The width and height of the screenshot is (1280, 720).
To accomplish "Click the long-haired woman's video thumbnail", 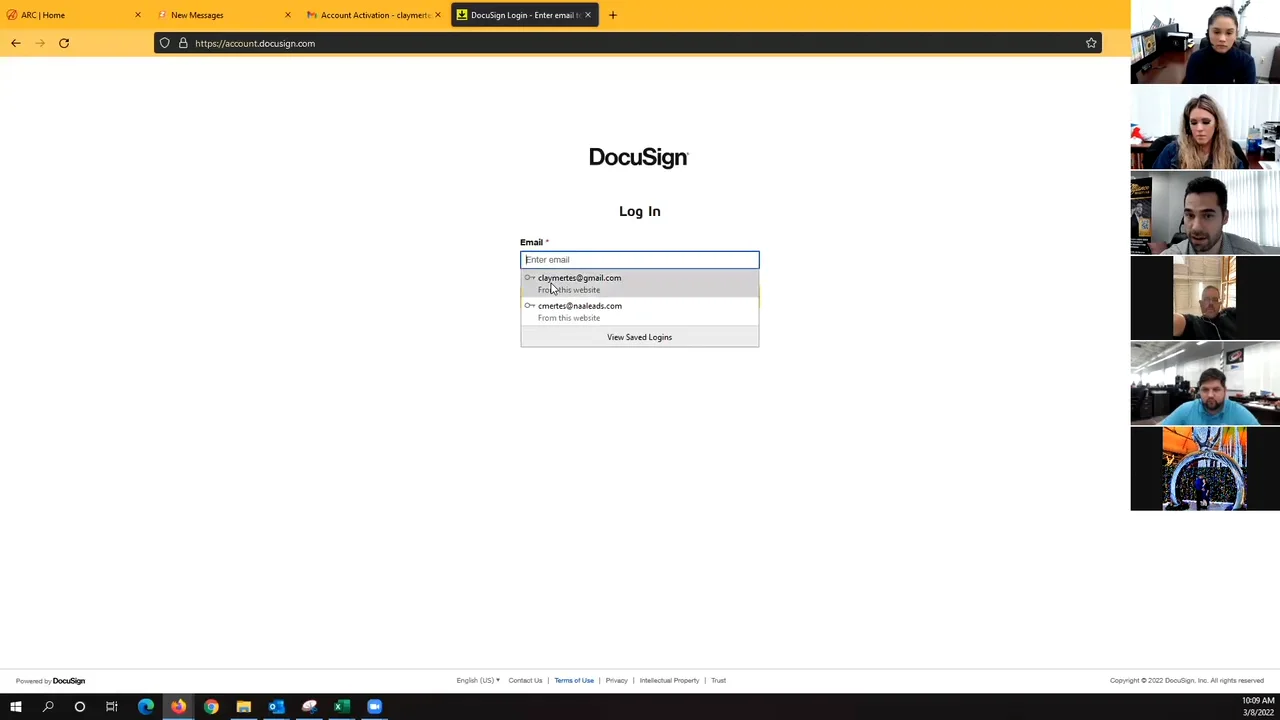I will point(1205,127).
